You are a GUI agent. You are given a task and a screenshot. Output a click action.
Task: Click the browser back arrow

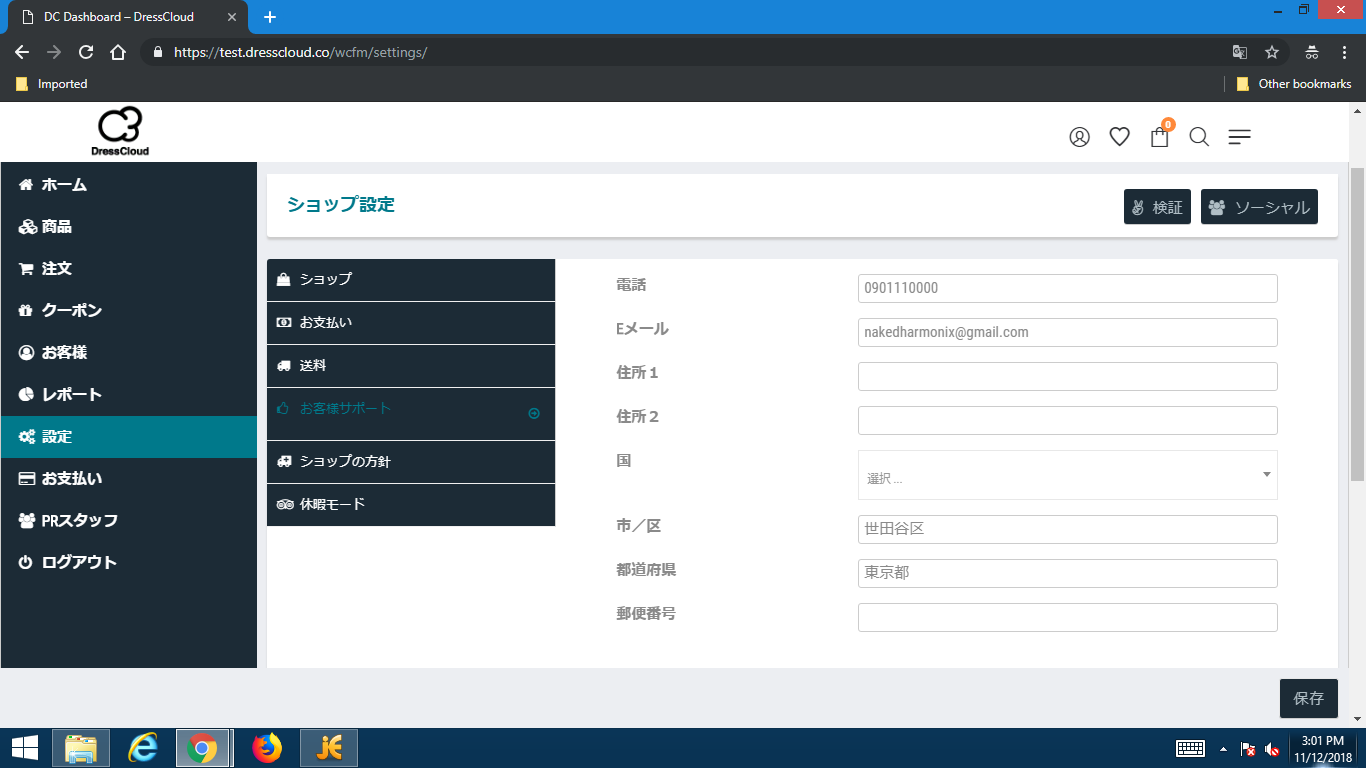point(22,52)
